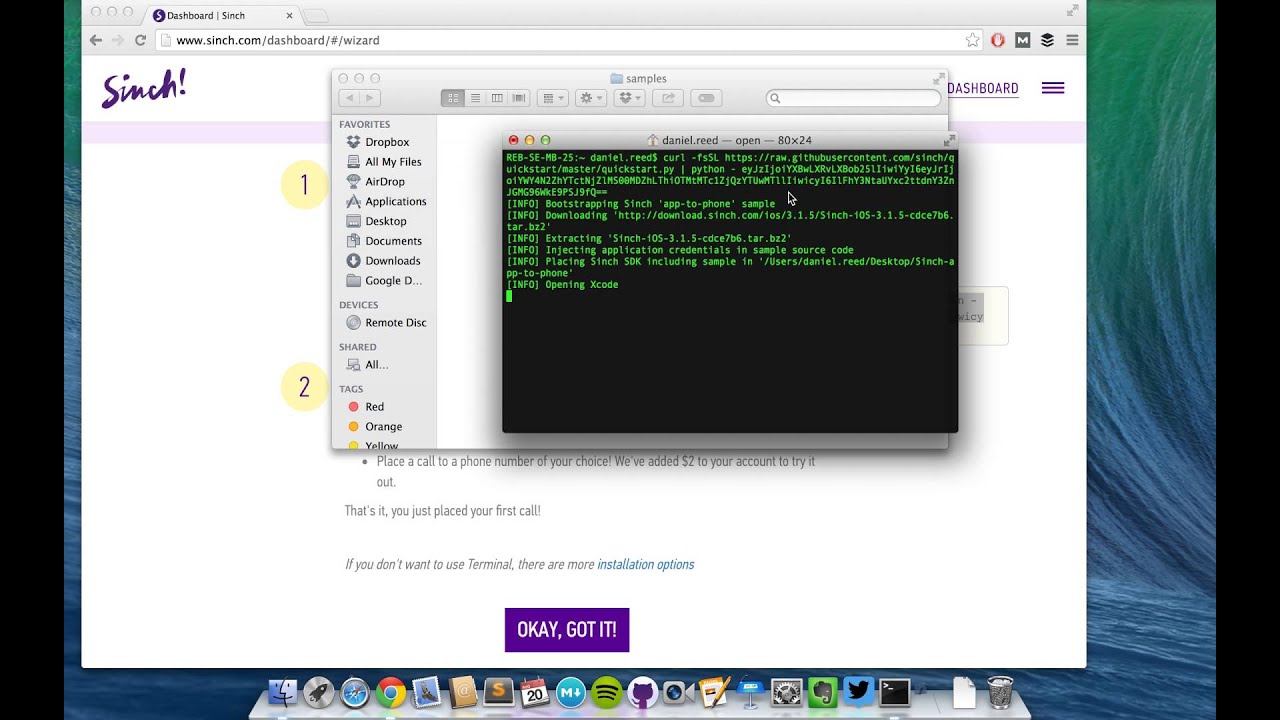
Task: Launch Spotify from the Dock
Action: click(607, 692)
